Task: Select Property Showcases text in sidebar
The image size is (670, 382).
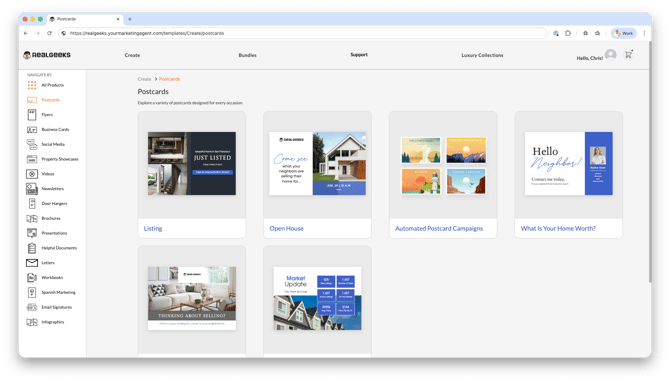Action: coord(60,159)
